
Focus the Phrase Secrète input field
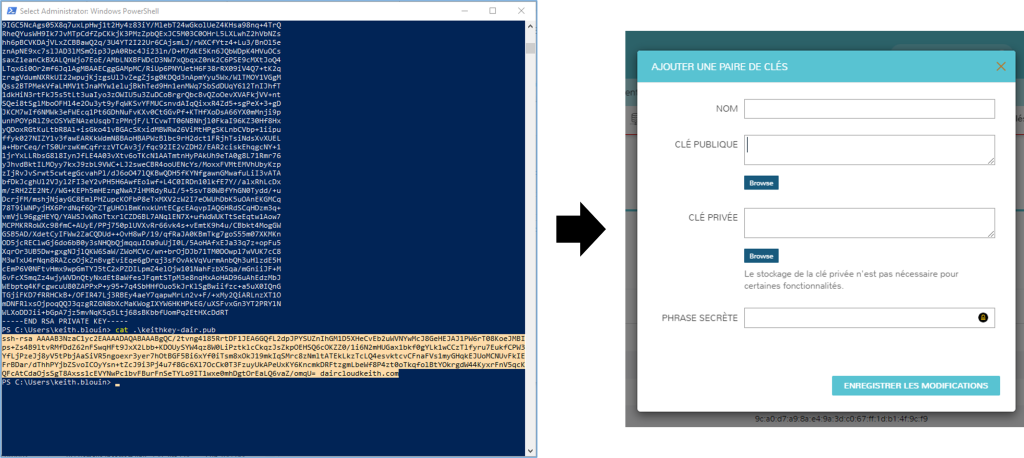(860, 318)
